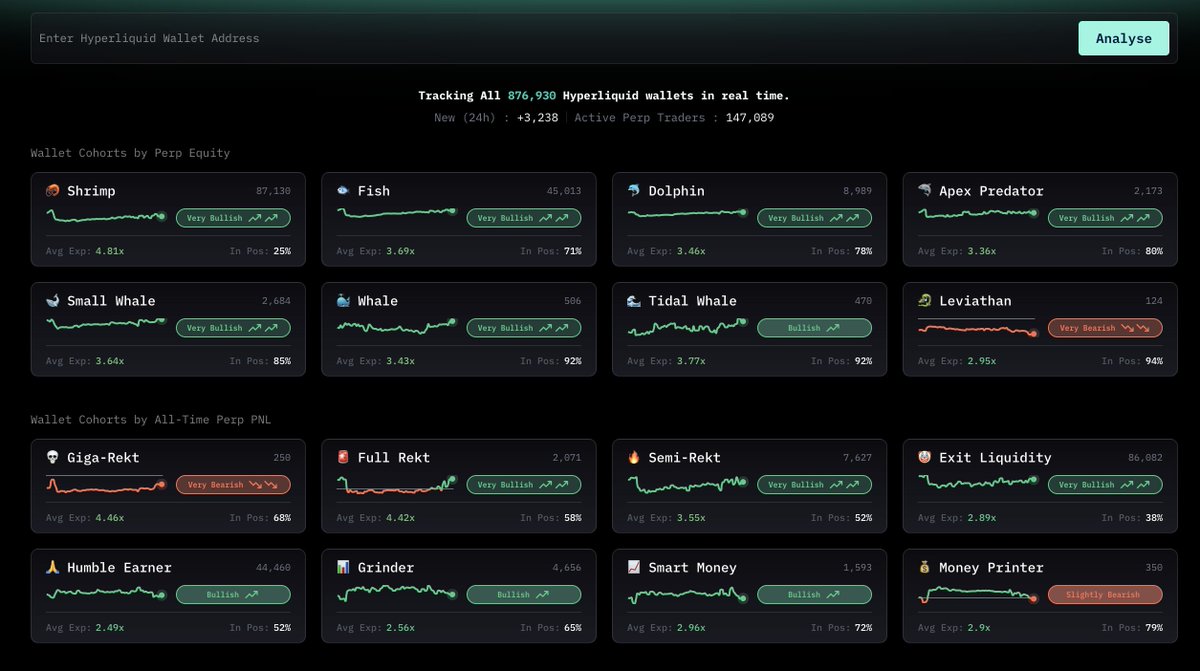Click the Fish cohort emoji icon

(344, 191)
